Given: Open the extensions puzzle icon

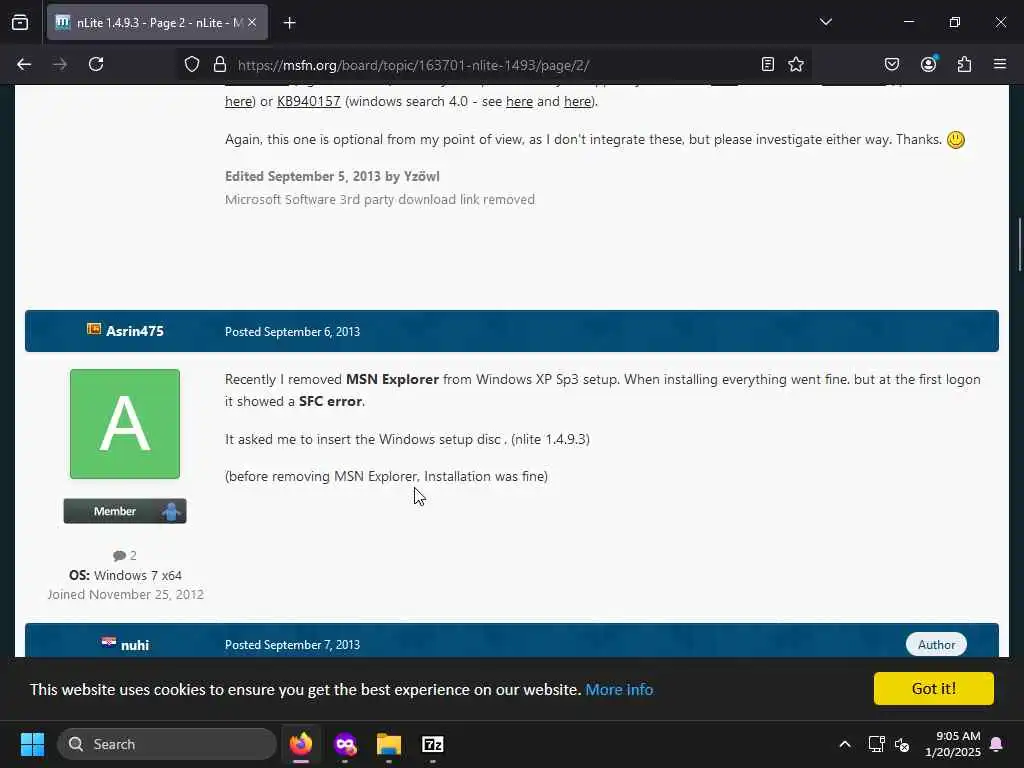Looking at the screenshot, I should [x=964, y=64].
